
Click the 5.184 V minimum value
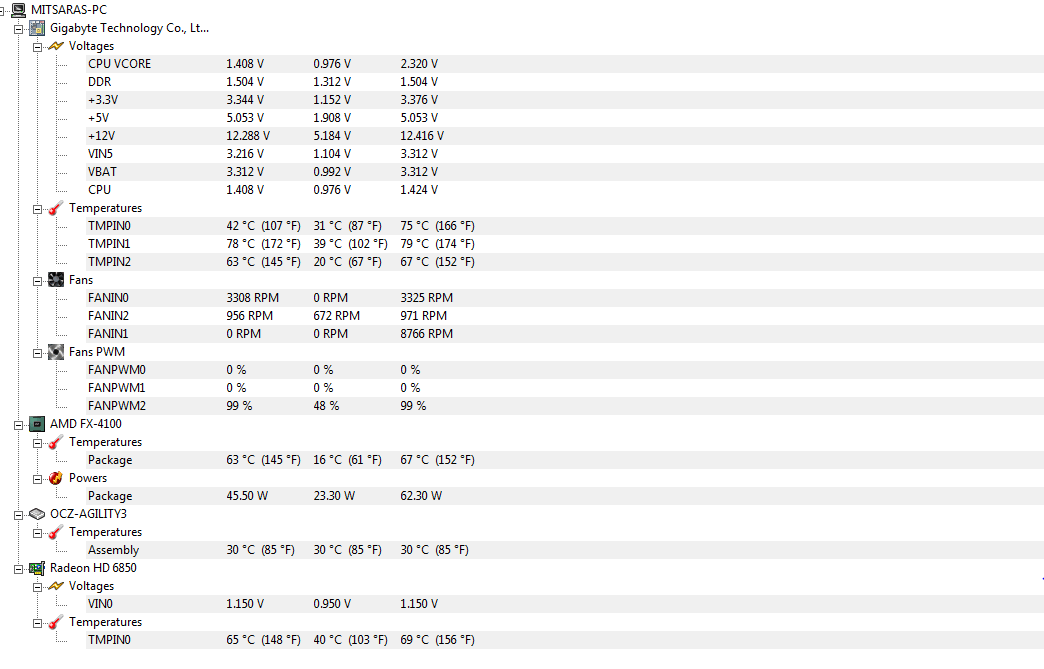pyautogui.click(x=332, y=136)
